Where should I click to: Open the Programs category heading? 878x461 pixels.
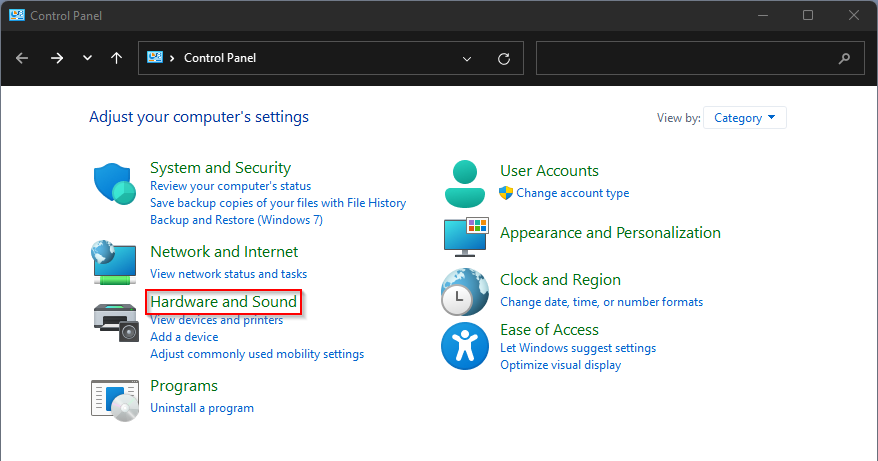pyautogui.click(x=184, y=386)
